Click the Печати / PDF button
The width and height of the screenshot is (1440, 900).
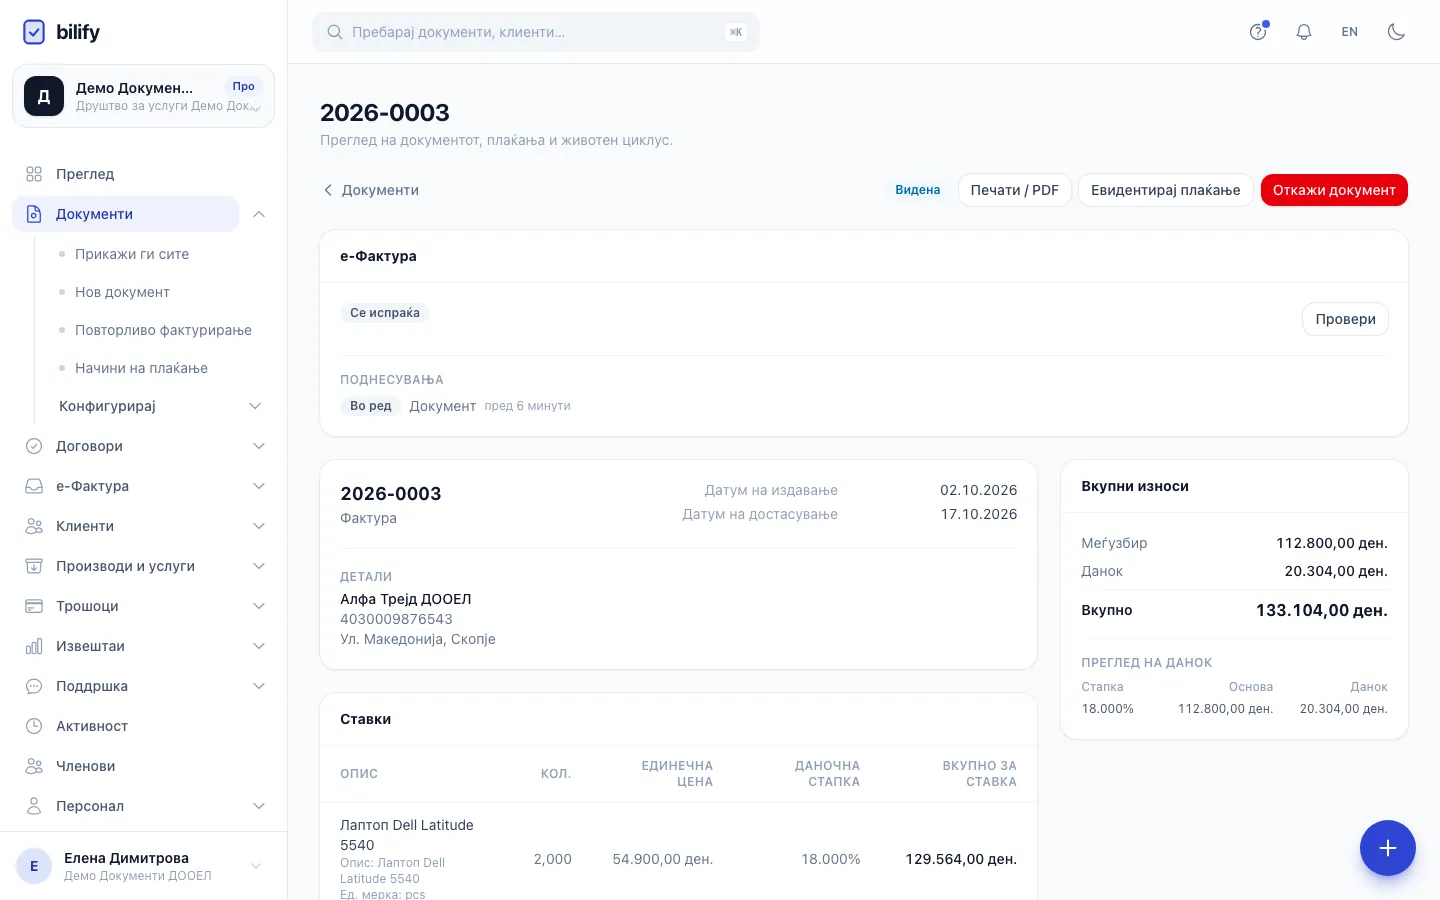point(1015,190)
